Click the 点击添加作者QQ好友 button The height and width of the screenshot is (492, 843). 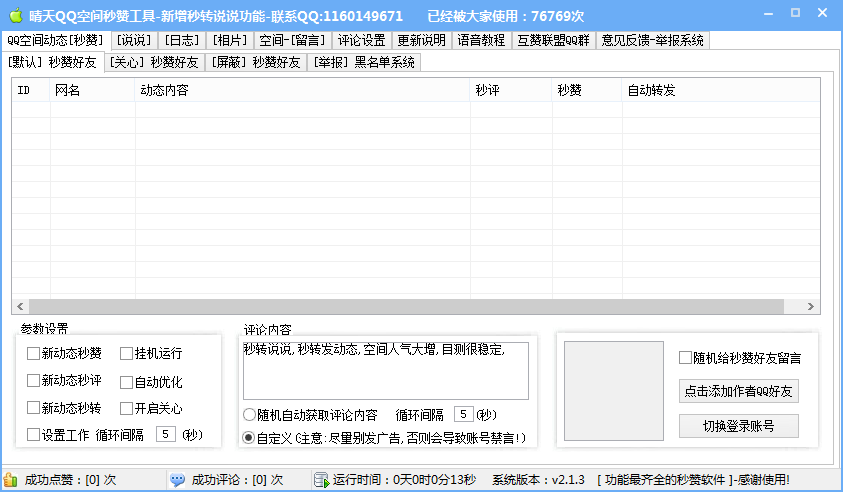(x=738, y=391)
